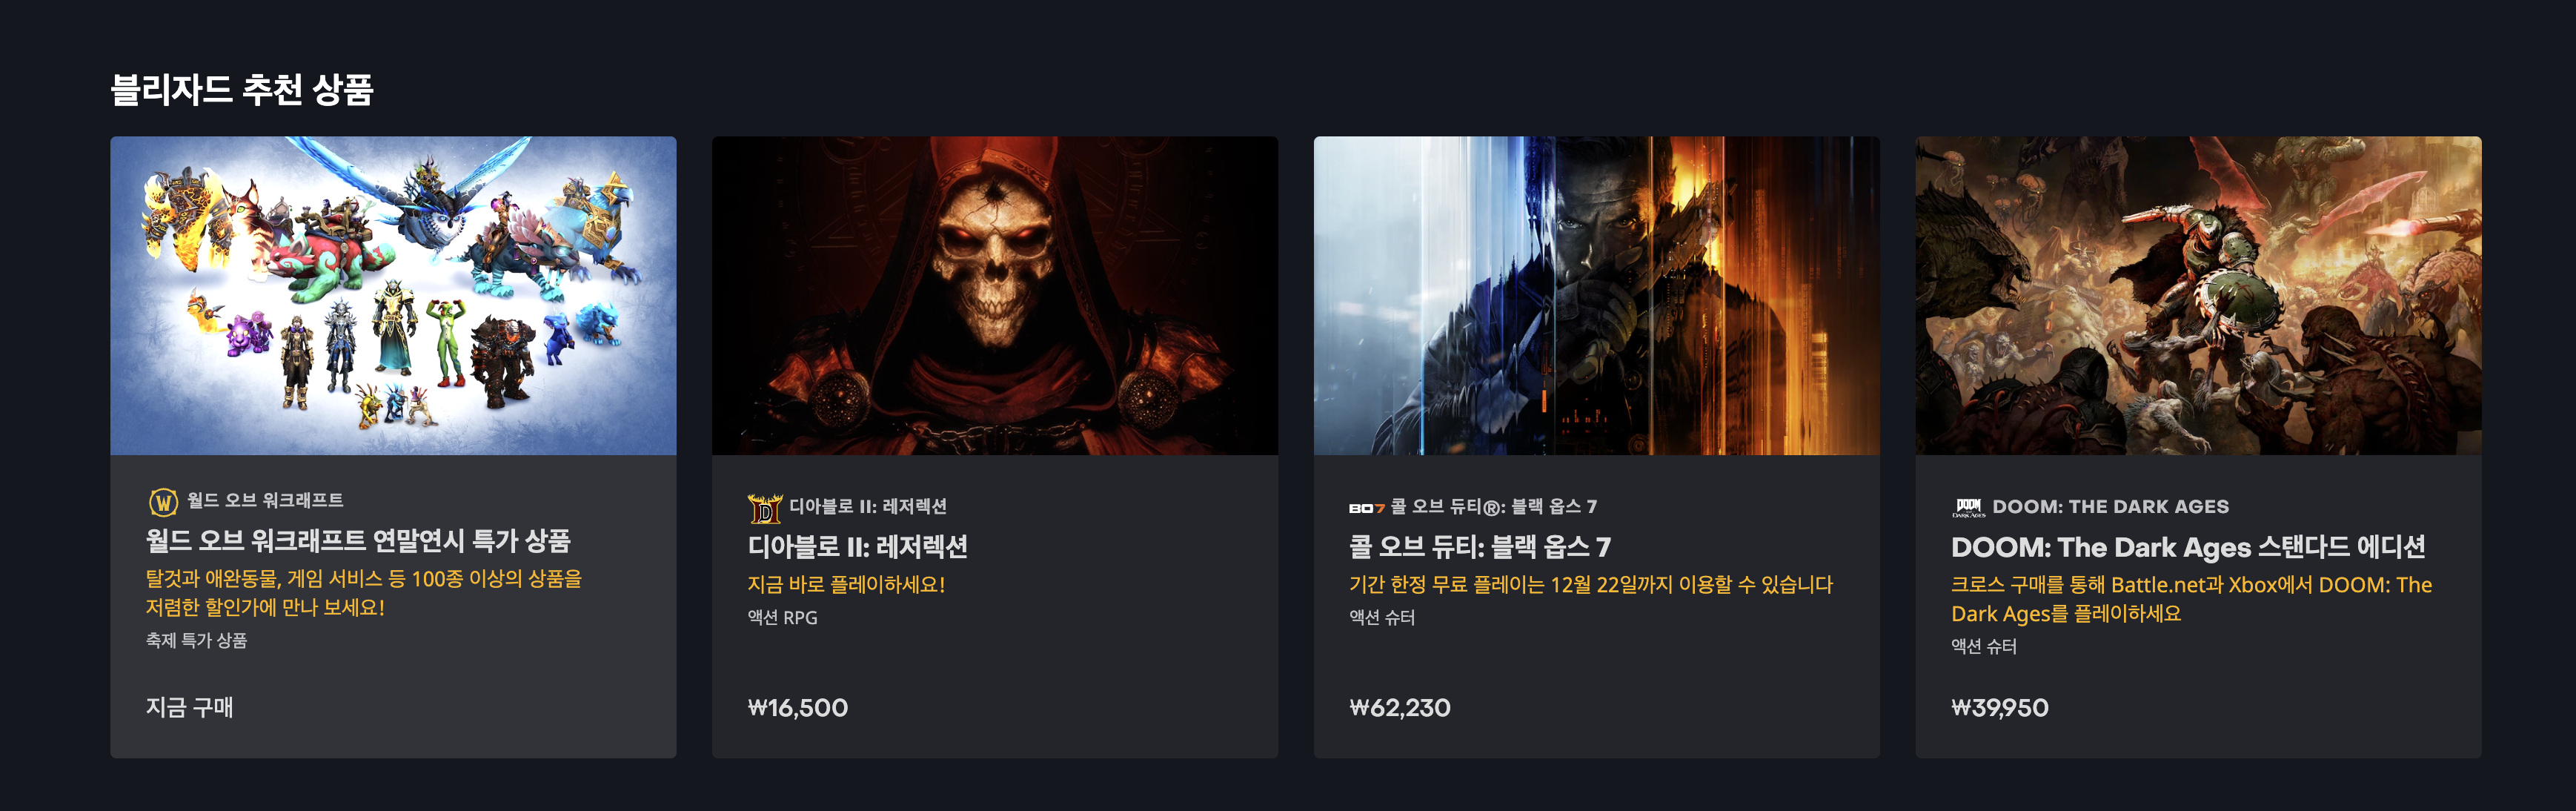Click 지금 구매 on the Warcraft card
2576x811 pixels.
click(189, 707)
